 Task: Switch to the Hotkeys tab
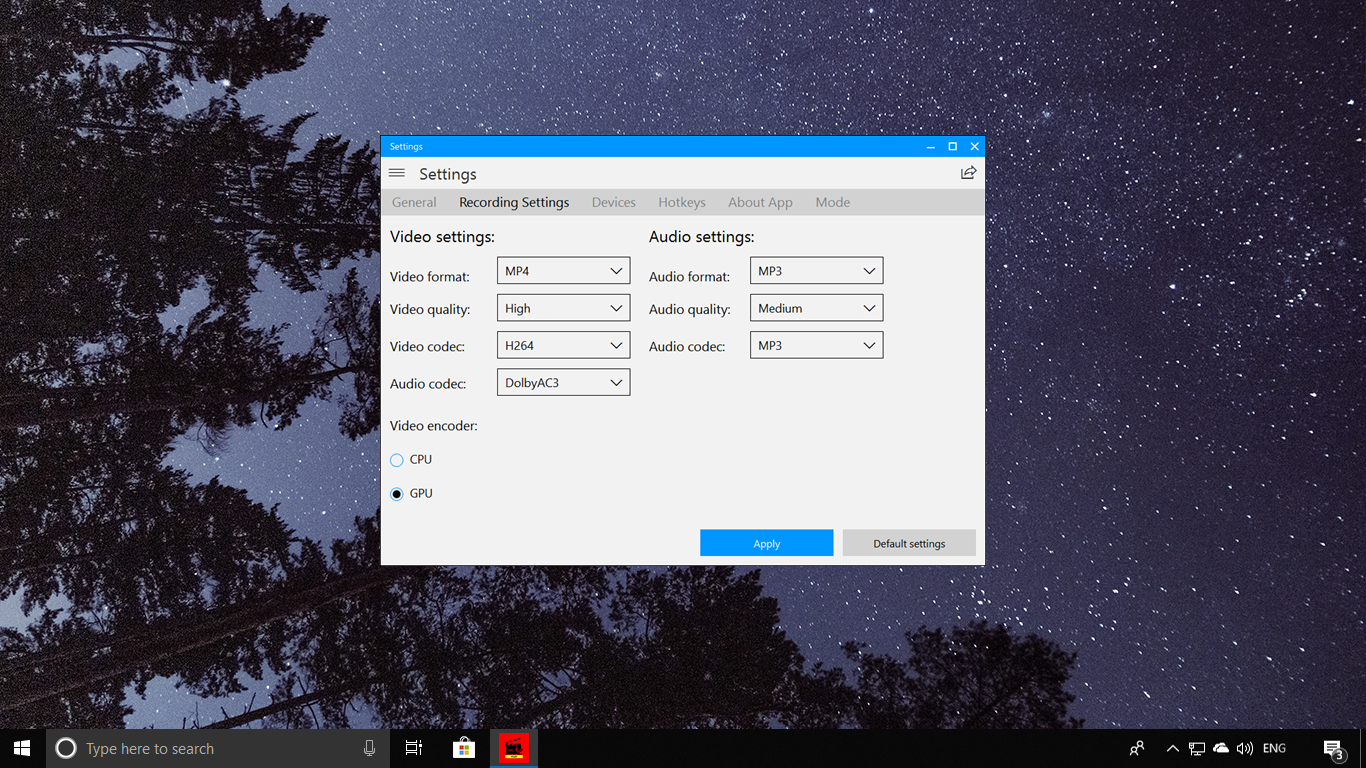tap(681, 202)
